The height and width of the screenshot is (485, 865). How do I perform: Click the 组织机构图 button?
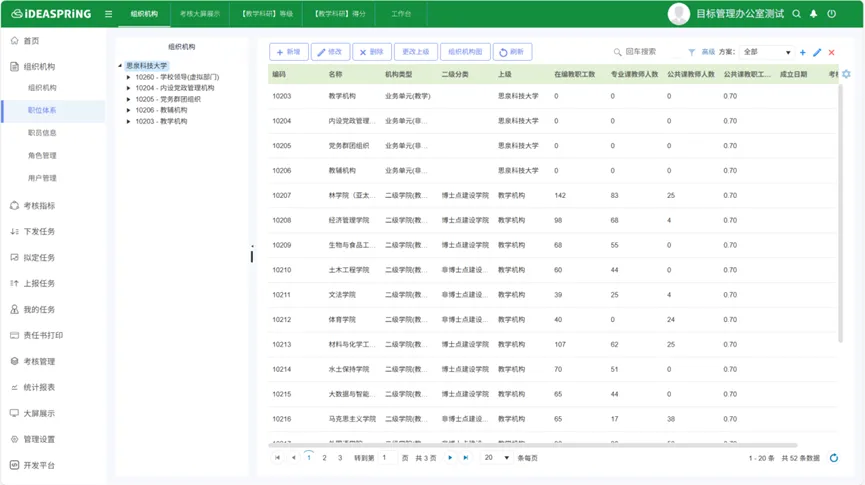click(x=465, y=52)
